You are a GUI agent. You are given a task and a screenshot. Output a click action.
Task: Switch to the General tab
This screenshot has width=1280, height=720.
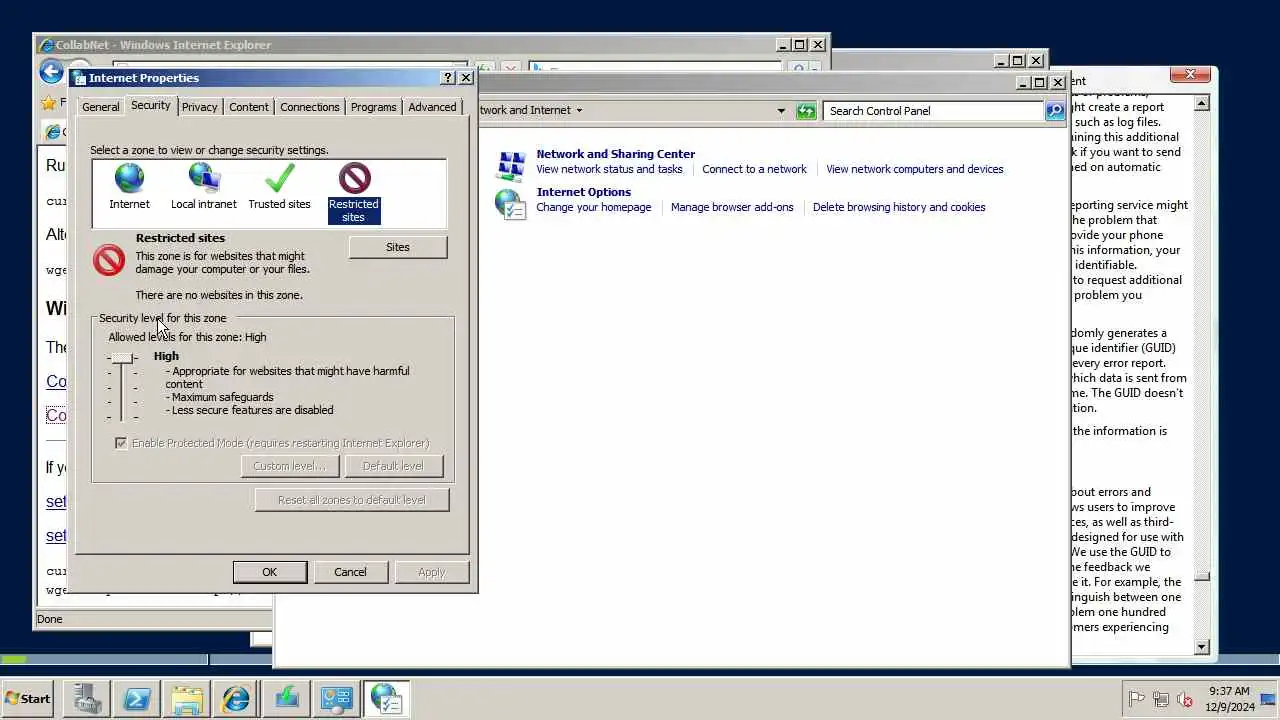pyautogui.click(x=100, y=107)
